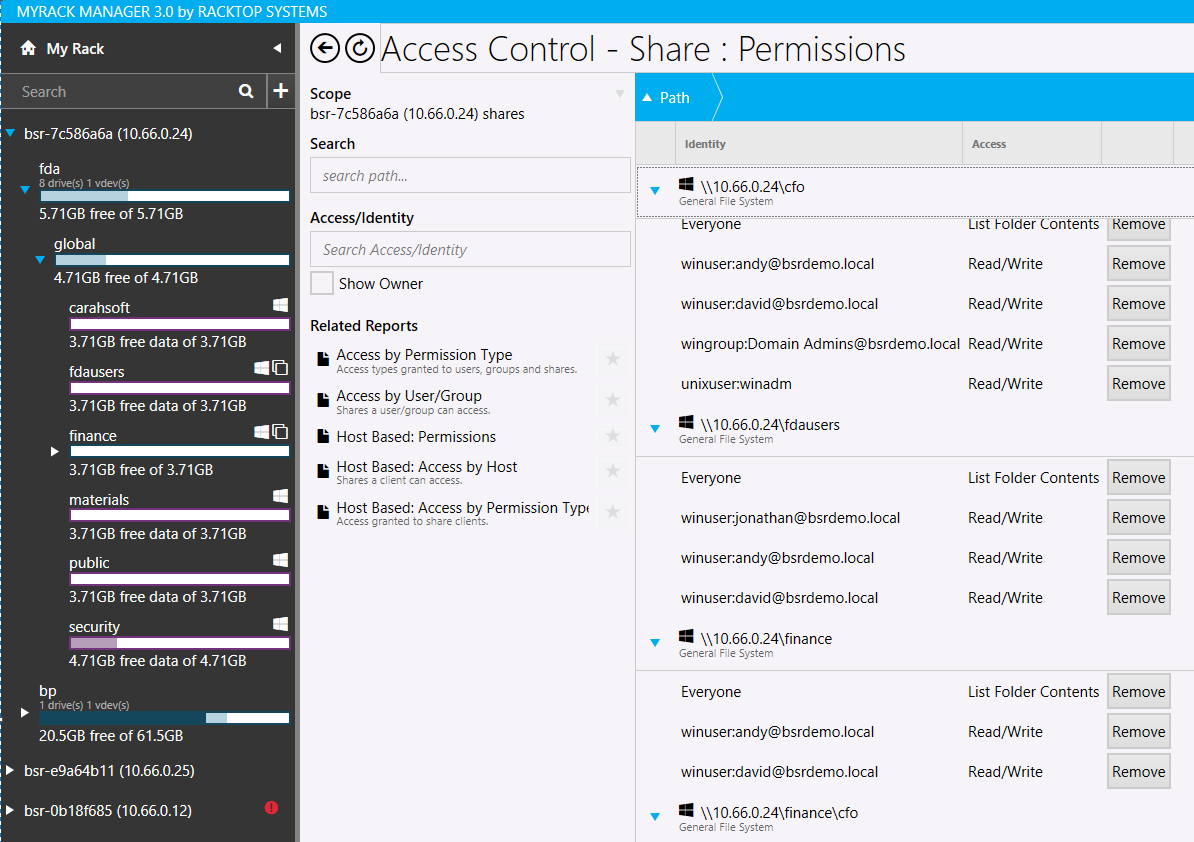Collapse the \\10.66.0.24\finance\cfo share group

point(655,817)
